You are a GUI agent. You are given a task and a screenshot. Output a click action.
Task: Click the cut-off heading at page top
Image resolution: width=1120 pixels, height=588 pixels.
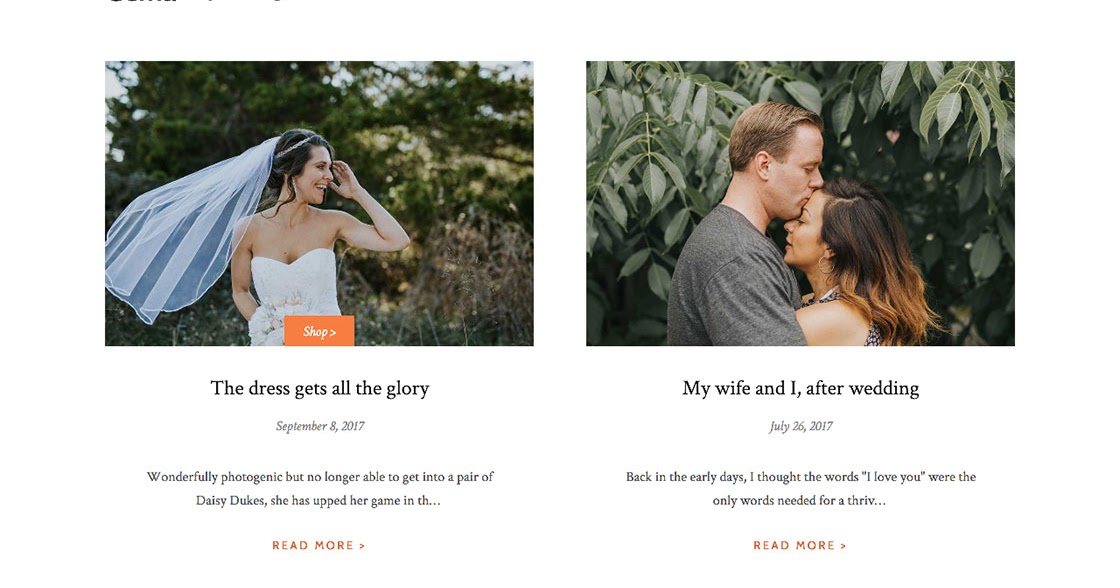pos(202,2)
